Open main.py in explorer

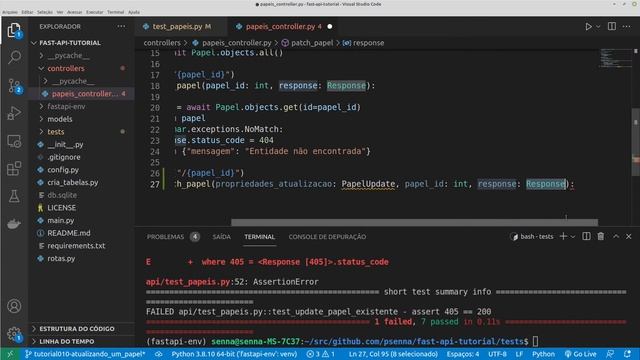point(60,220)
